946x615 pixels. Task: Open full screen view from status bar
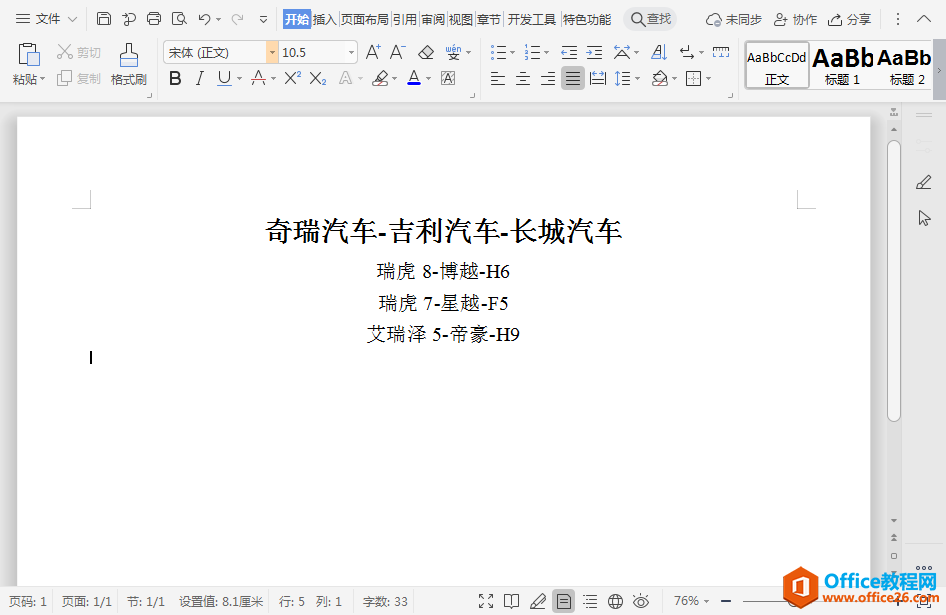click(x=486, y=601)
